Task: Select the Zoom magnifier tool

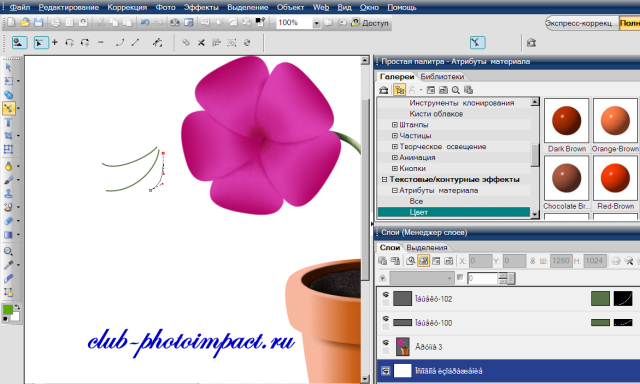Action: click(x=8, y=251)
